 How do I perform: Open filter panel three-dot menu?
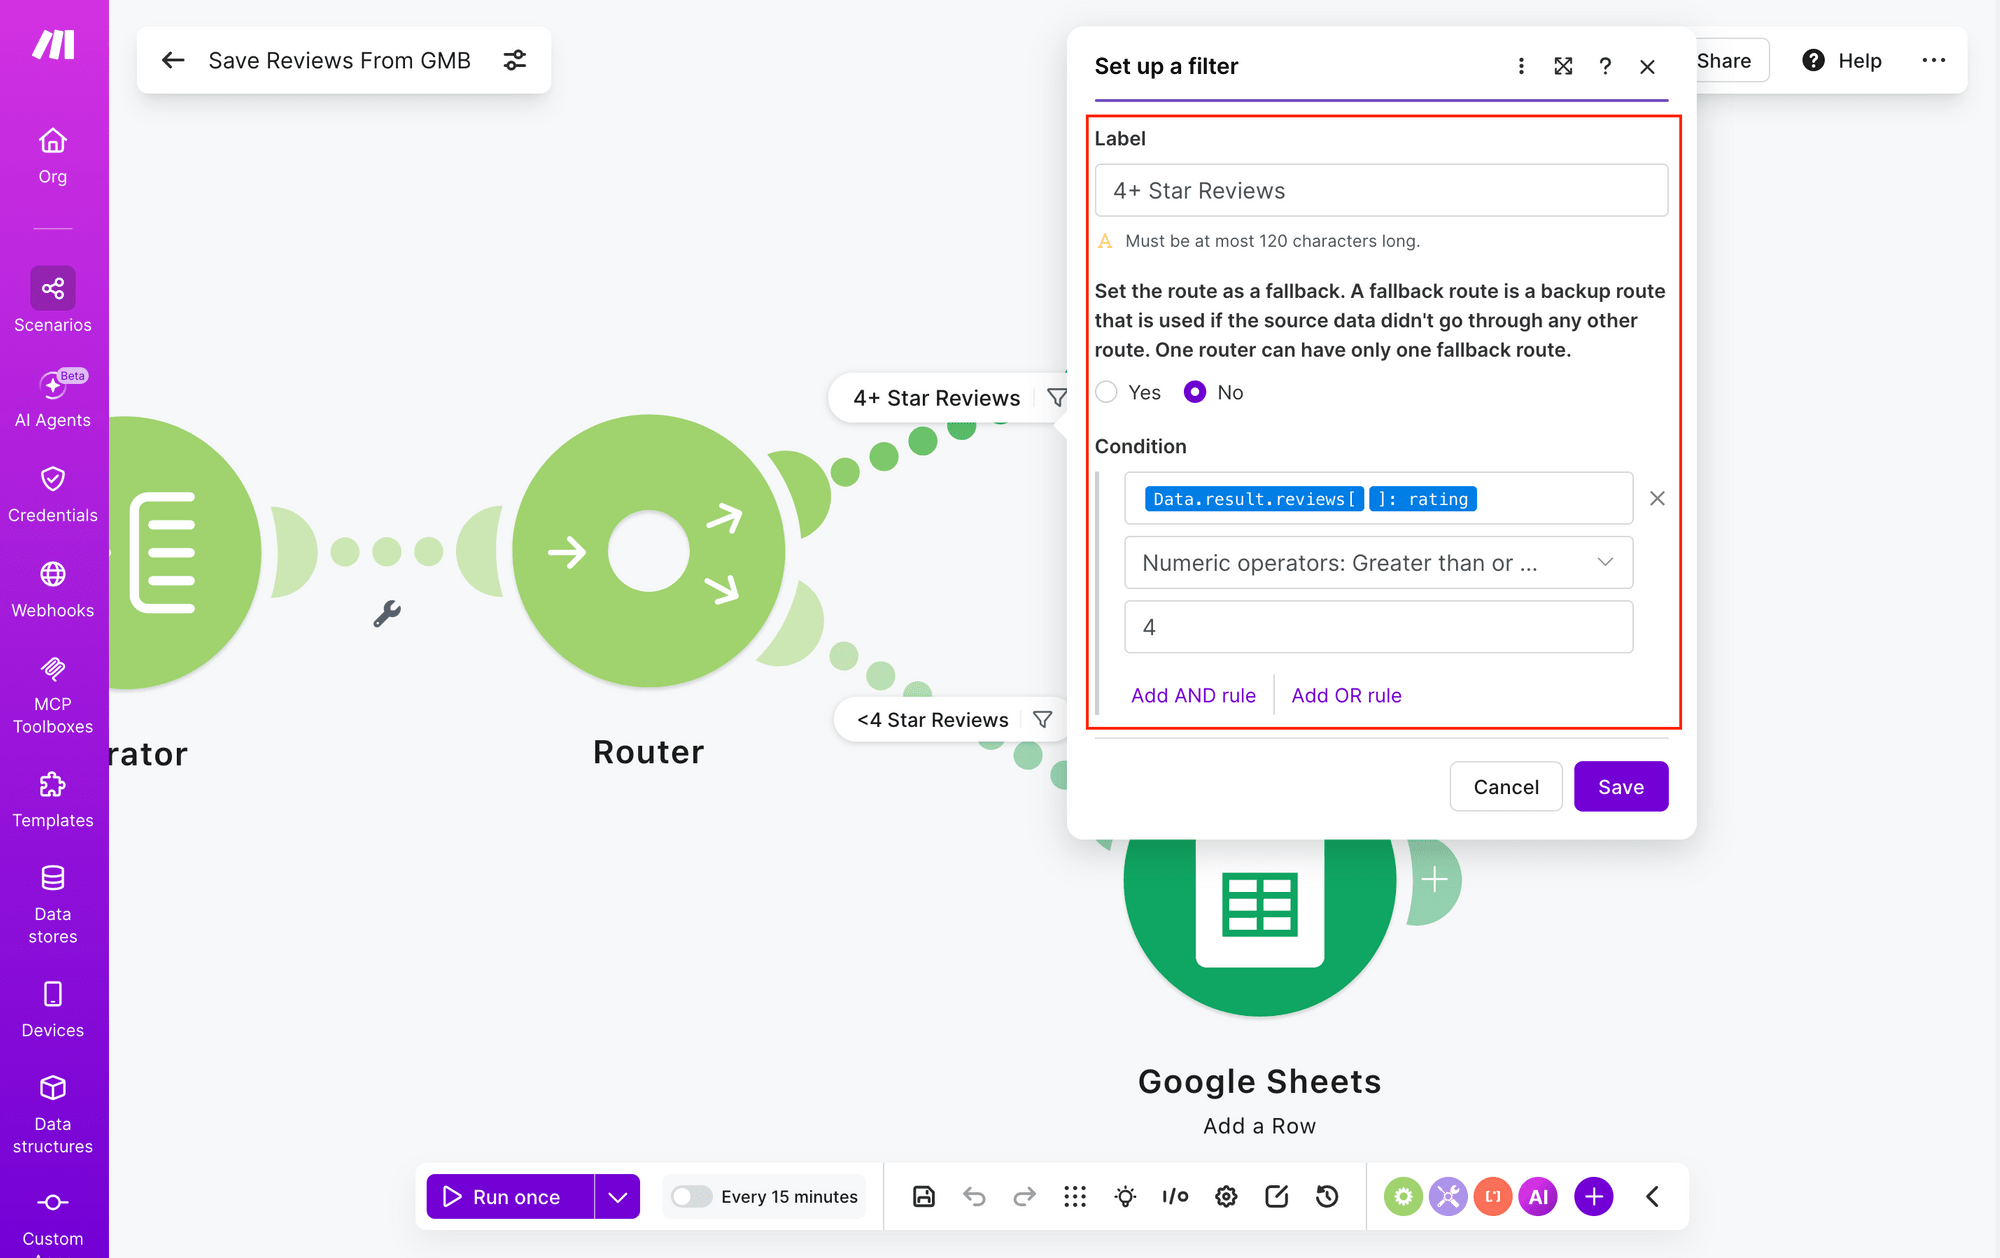click(x=1521, y=66)
